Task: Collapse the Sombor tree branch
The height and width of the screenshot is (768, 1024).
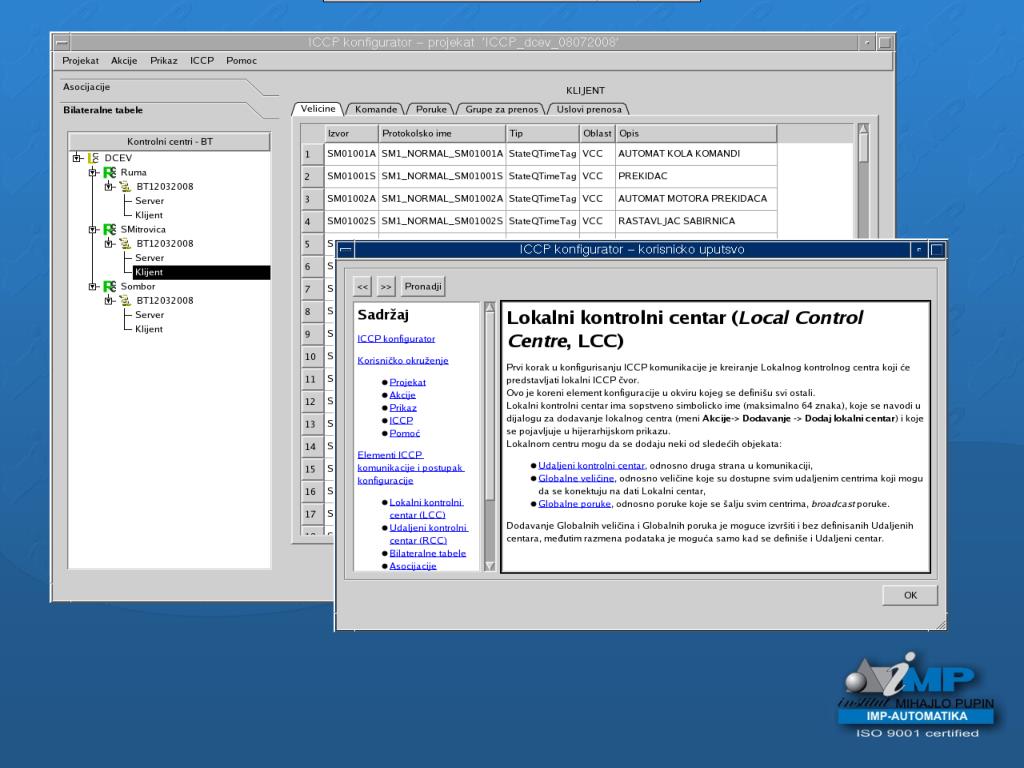Action: 92,286
